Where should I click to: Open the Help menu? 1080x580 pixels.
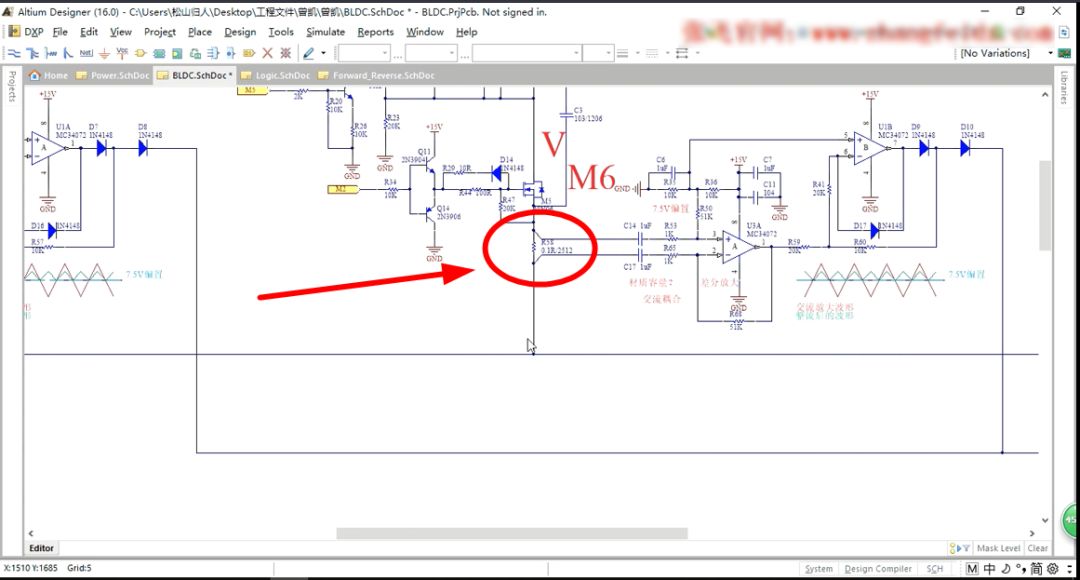(x=466, y=32)
